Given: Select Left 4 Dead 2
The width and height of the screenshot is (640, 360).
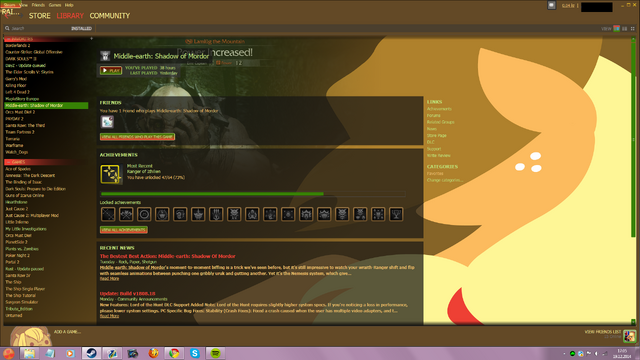Looking at the screenshot, I should tap(17, 92).
